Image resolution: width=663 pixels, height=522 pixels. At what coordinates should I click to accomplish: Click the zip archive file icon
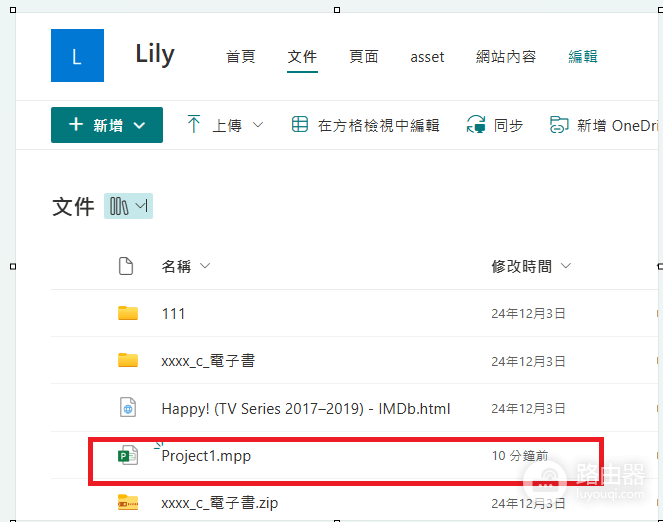coord(128,503)
